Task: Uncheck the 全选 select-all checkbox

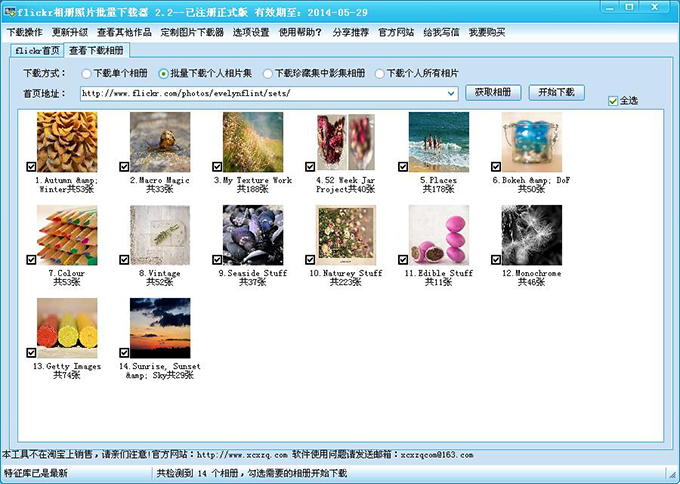Action: click(x=613, y=101)
